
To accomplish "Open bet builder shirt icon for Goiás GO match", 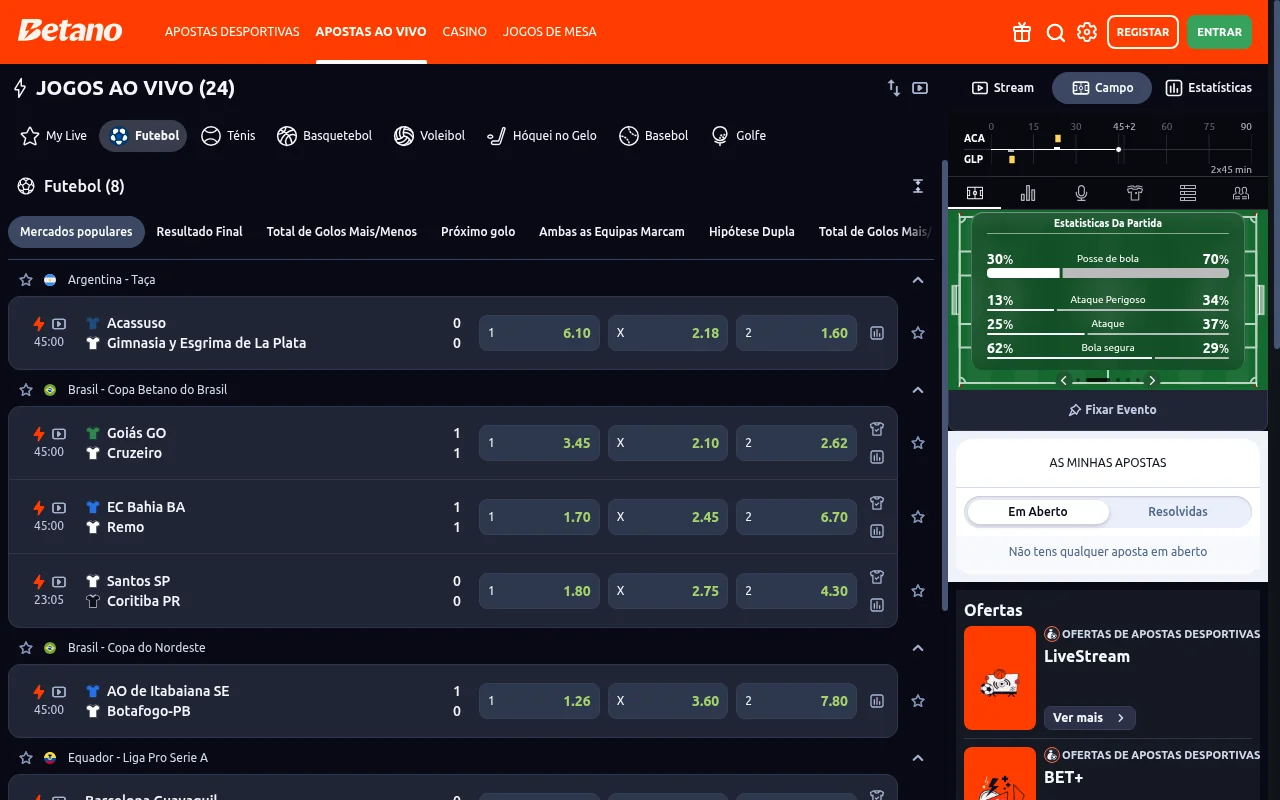I will (877, 429).
